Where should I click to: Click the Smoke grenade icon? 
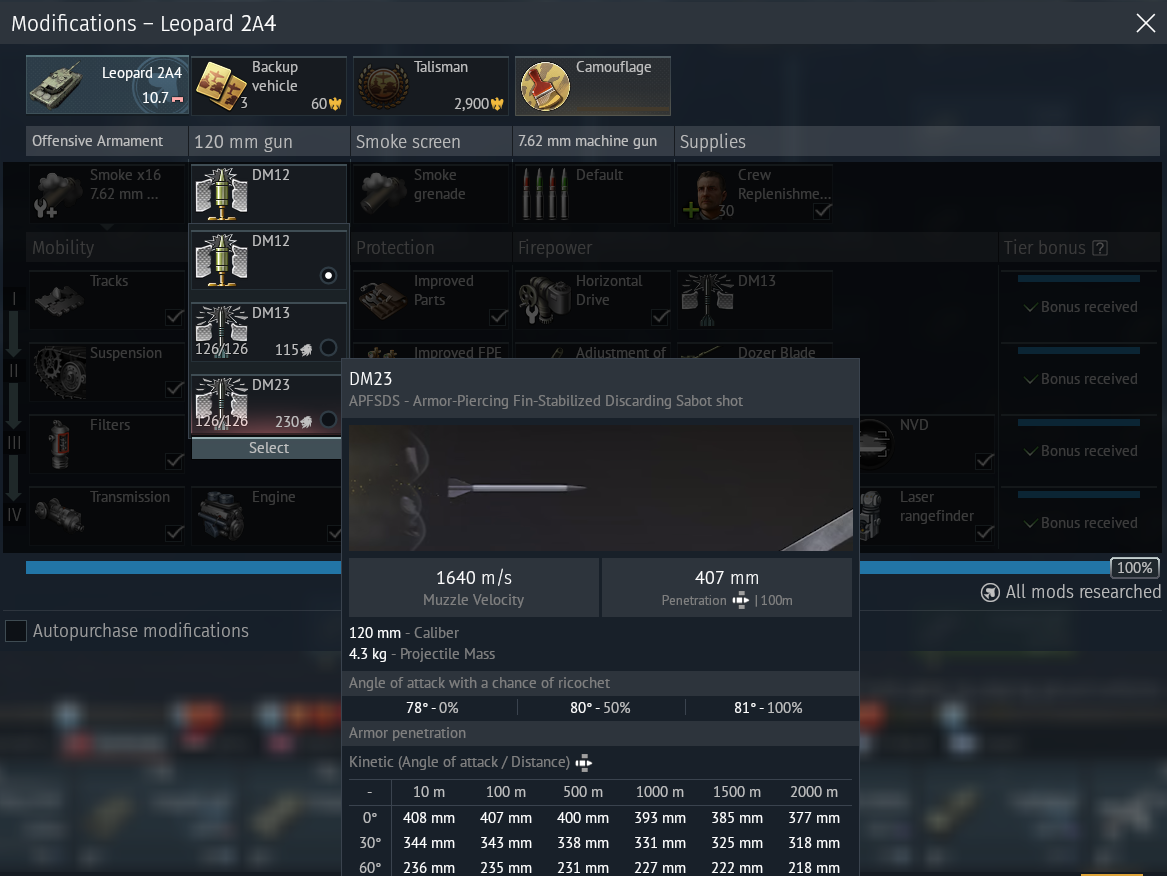382,194
